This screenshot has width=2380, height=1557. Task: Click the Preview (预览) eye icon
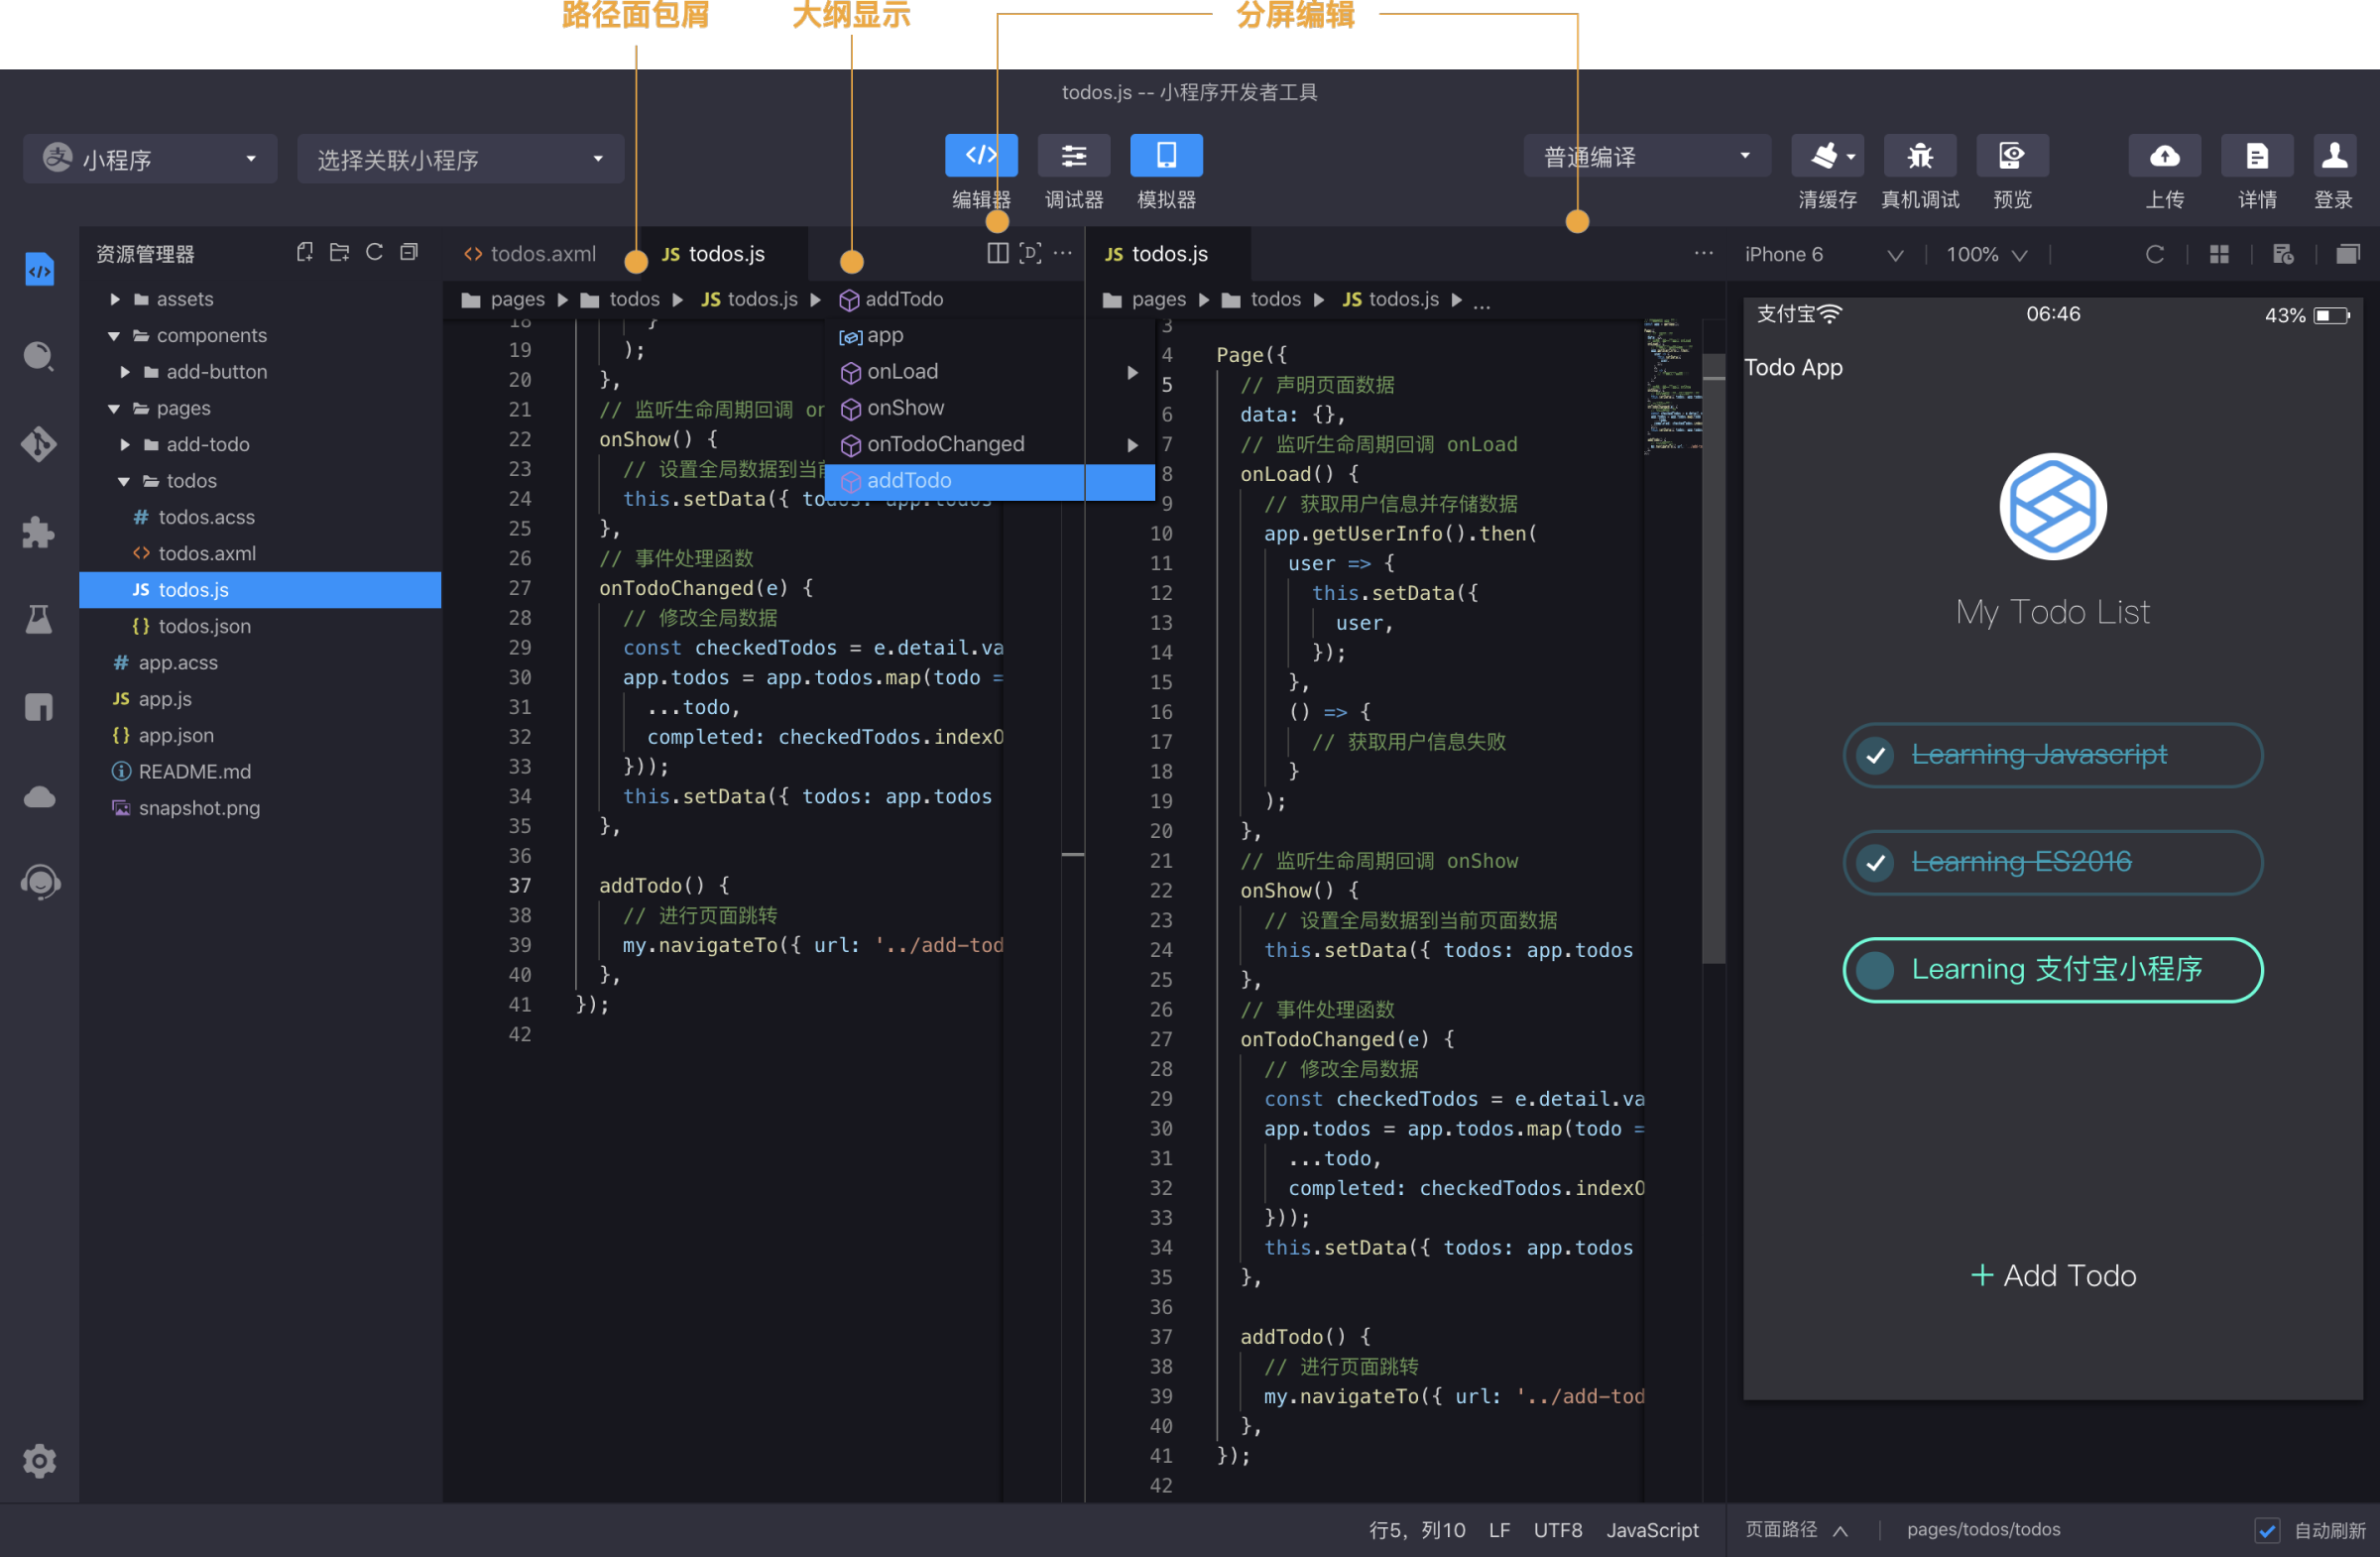point(2012,155)
